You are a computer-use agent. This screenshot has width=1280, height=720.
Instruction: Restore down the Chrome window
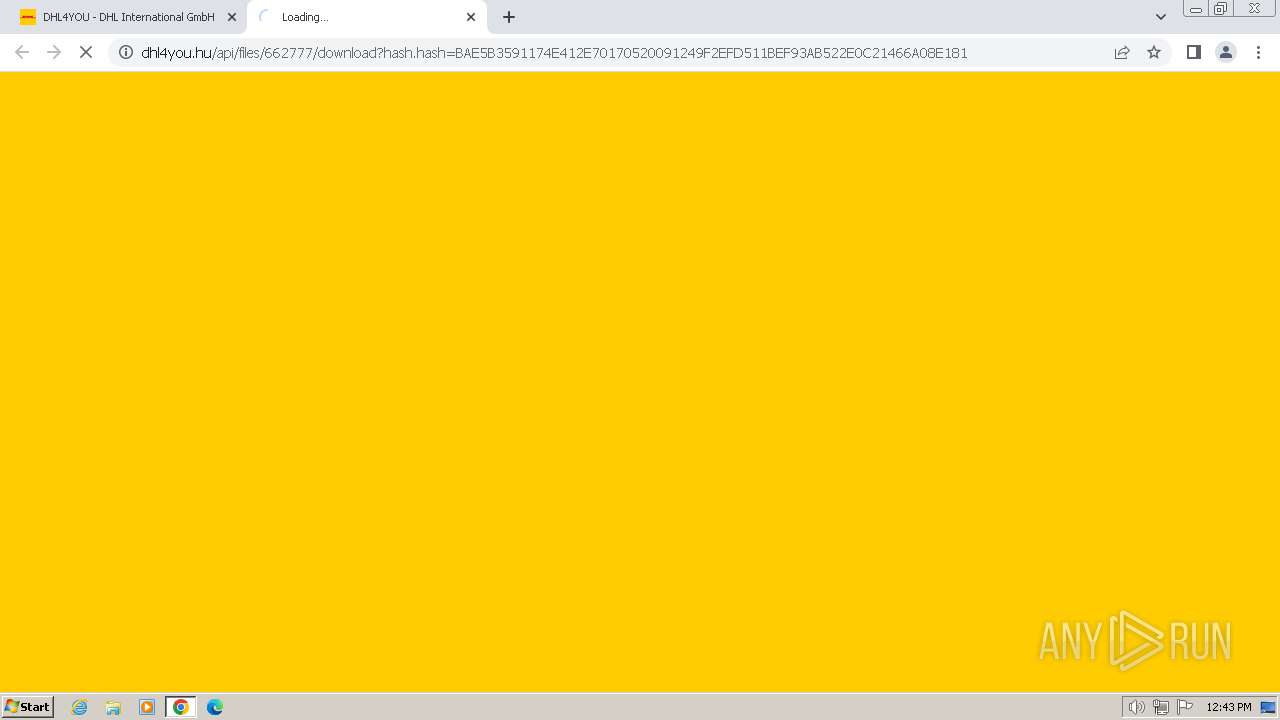[x=1221, y=9]
